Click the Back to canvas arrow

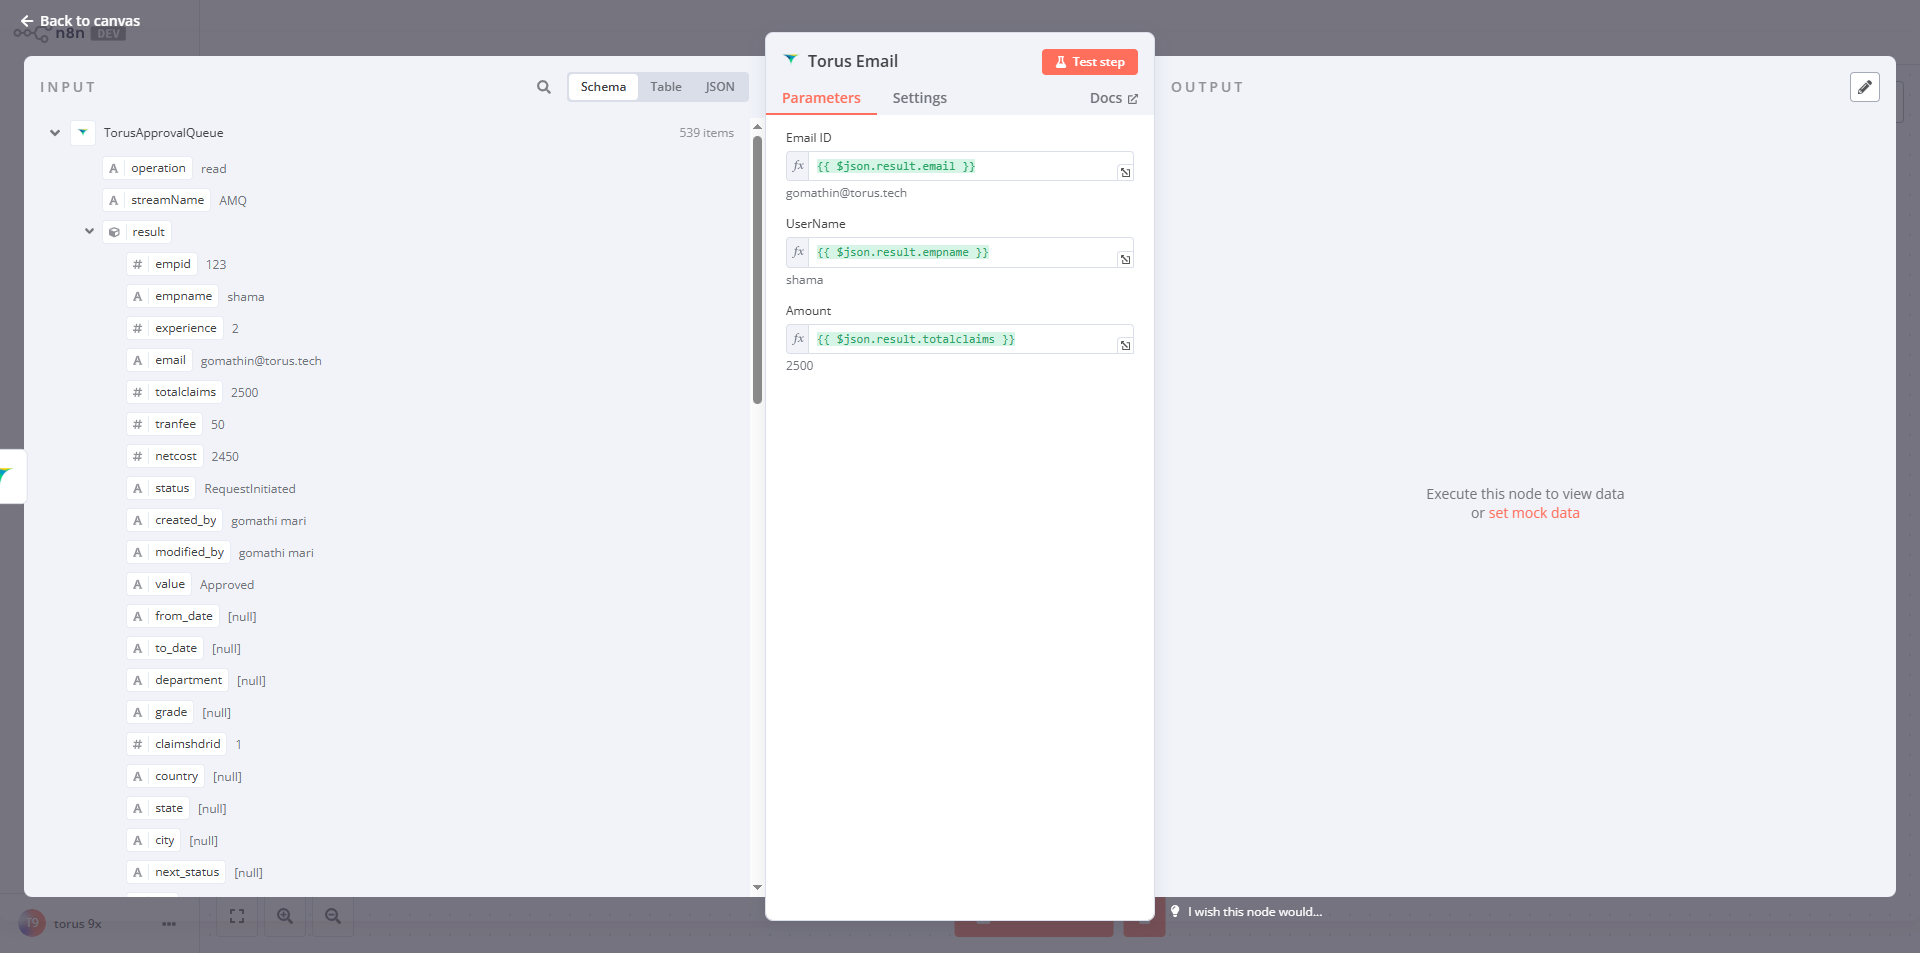click(x=27, y=21)
